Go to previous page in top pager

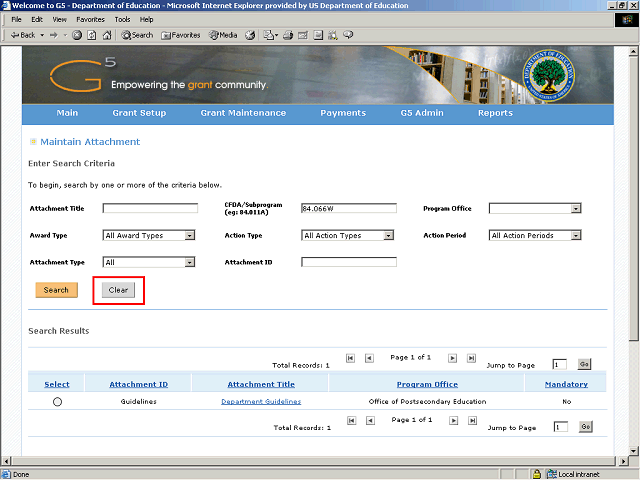click(369, 358)
